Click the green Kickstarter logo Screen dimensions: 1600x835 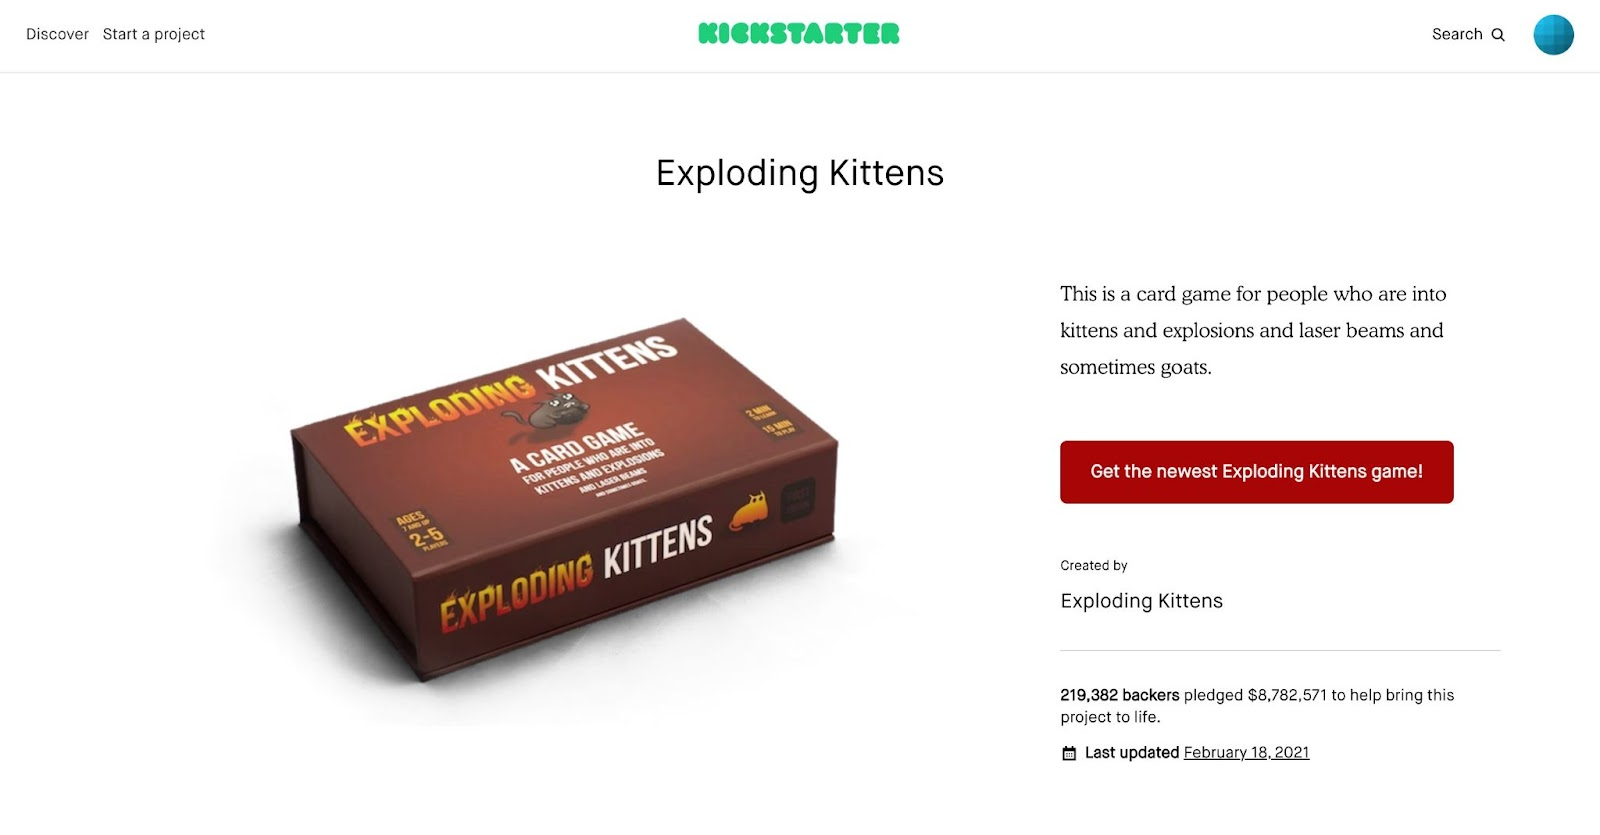(x=799, y=34)
